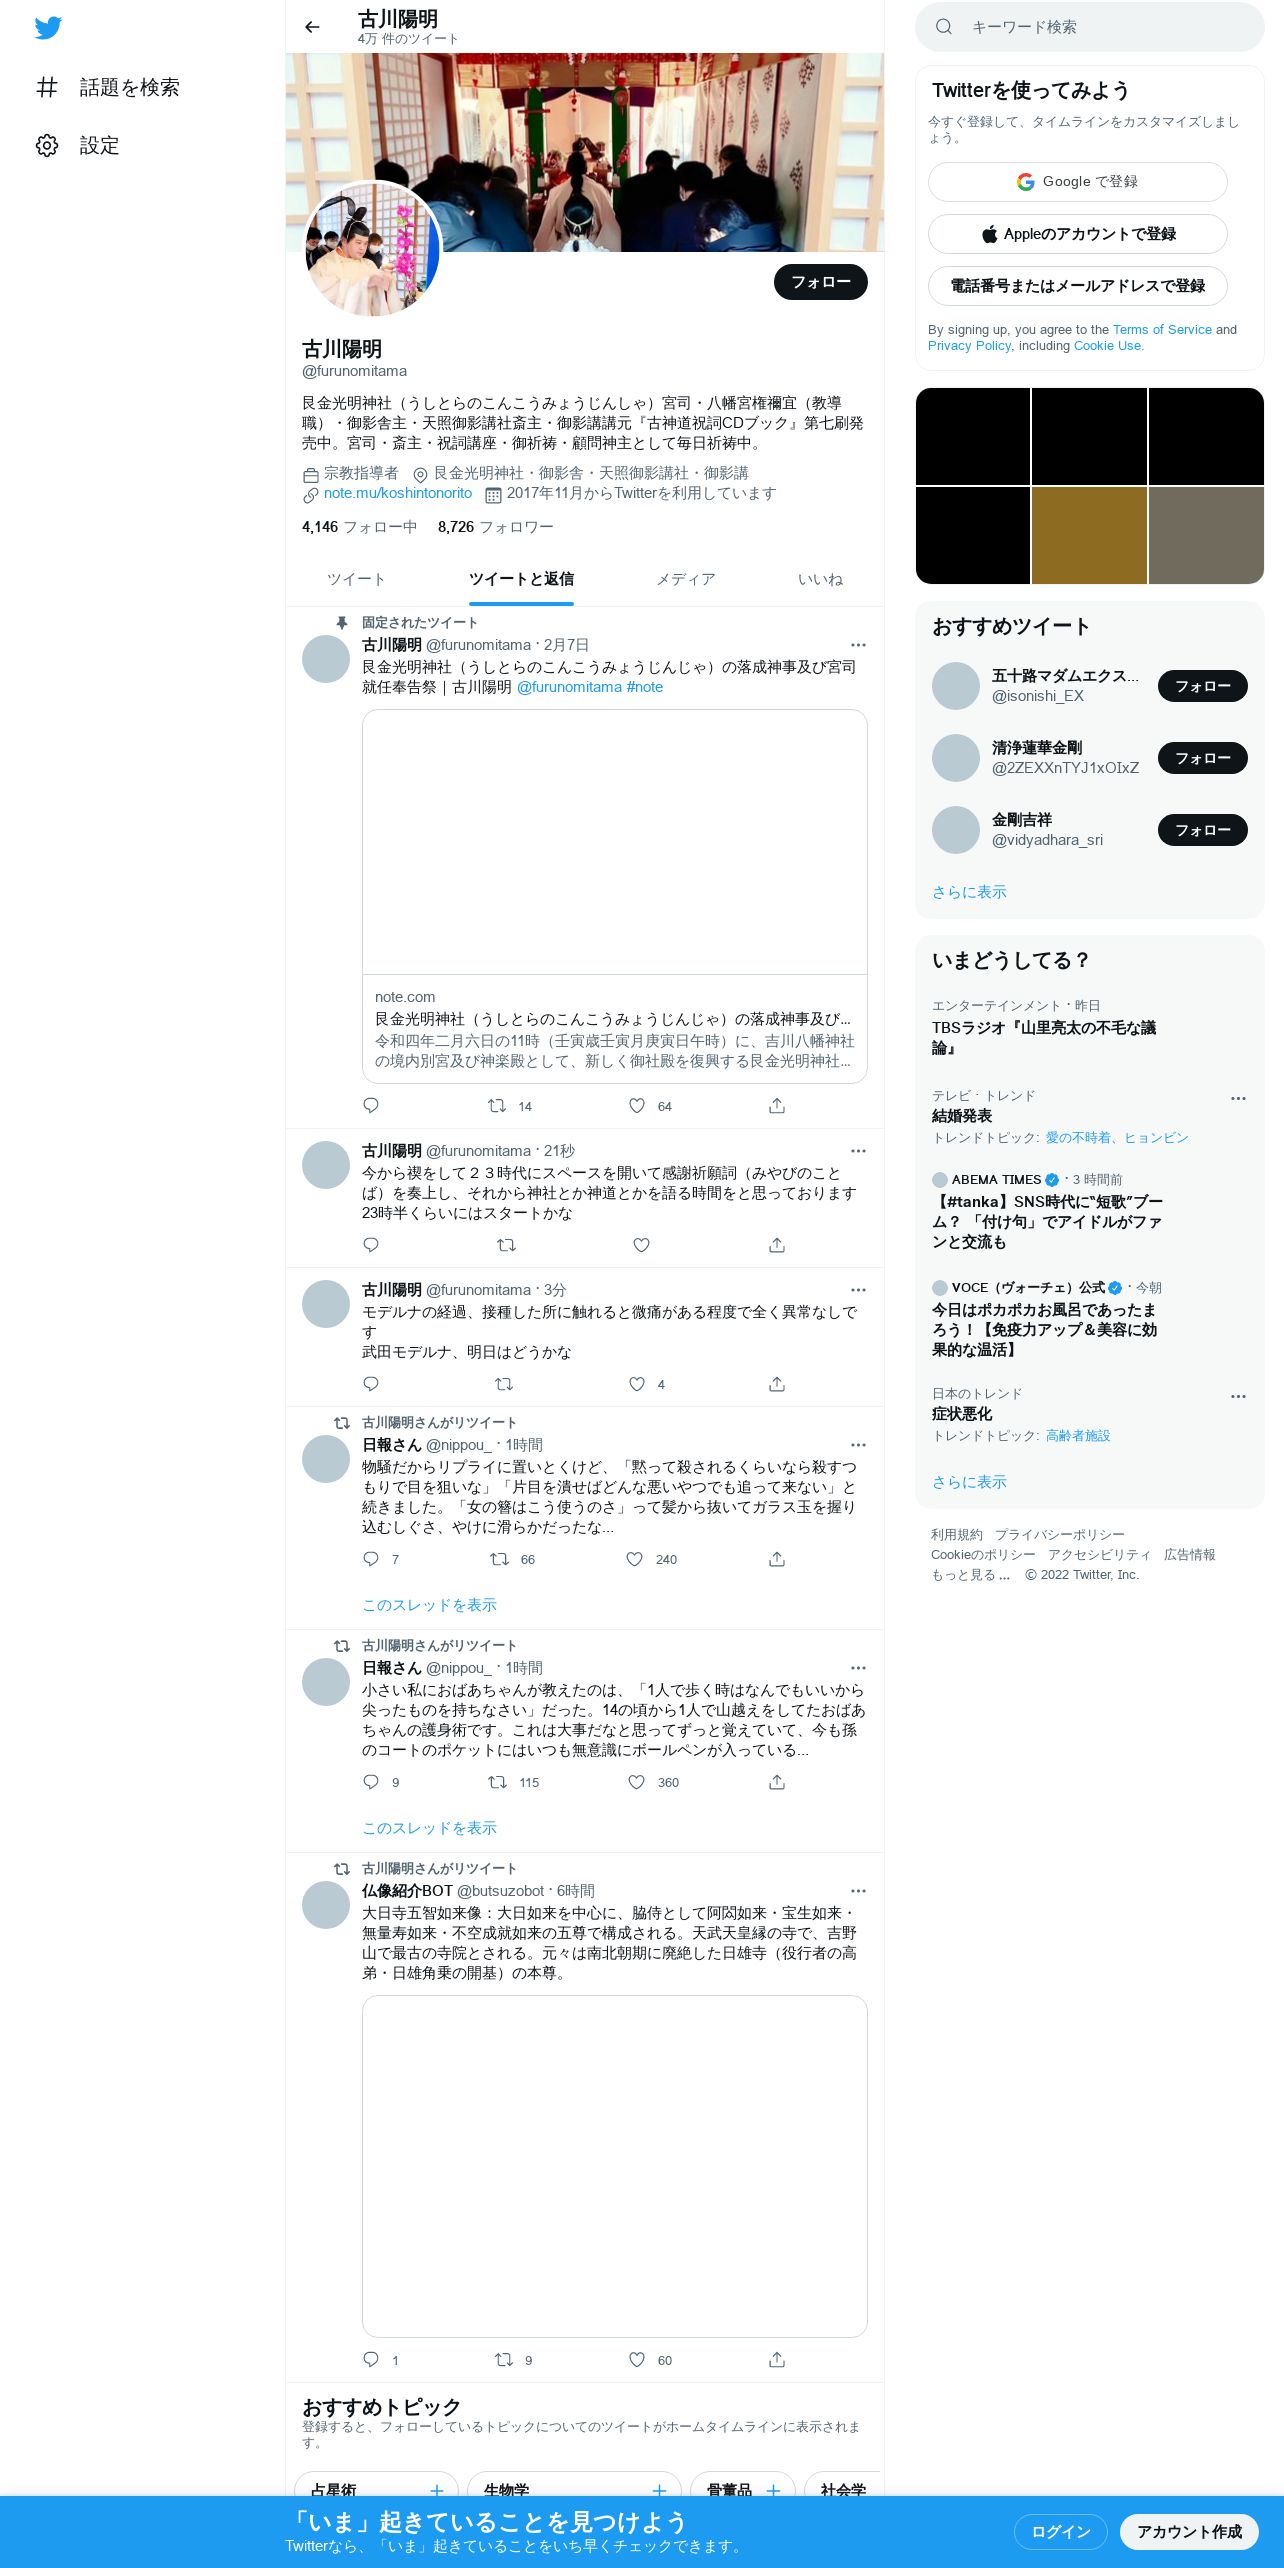
Task: Reply to the 21秒 tweet
Action: click(371, 1245)
